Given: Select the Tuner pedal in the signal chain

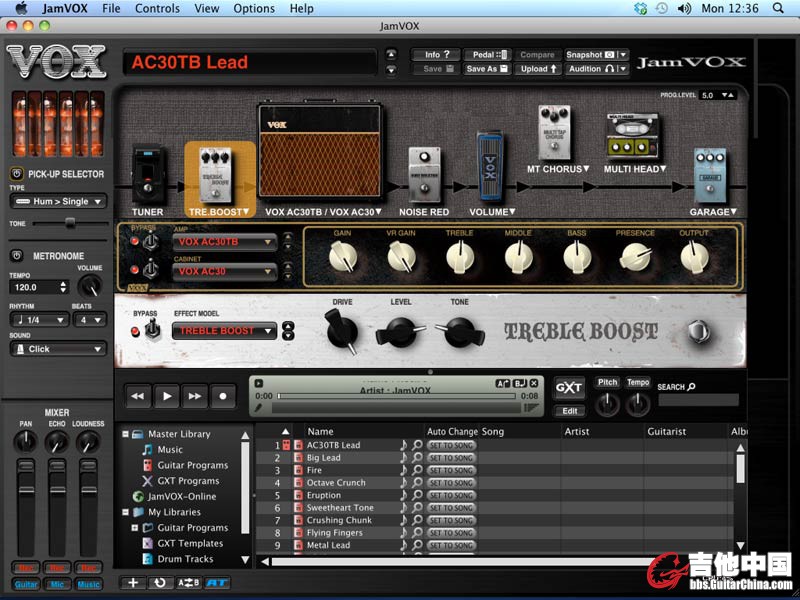Looking at the screenshot, I should 148,175.
